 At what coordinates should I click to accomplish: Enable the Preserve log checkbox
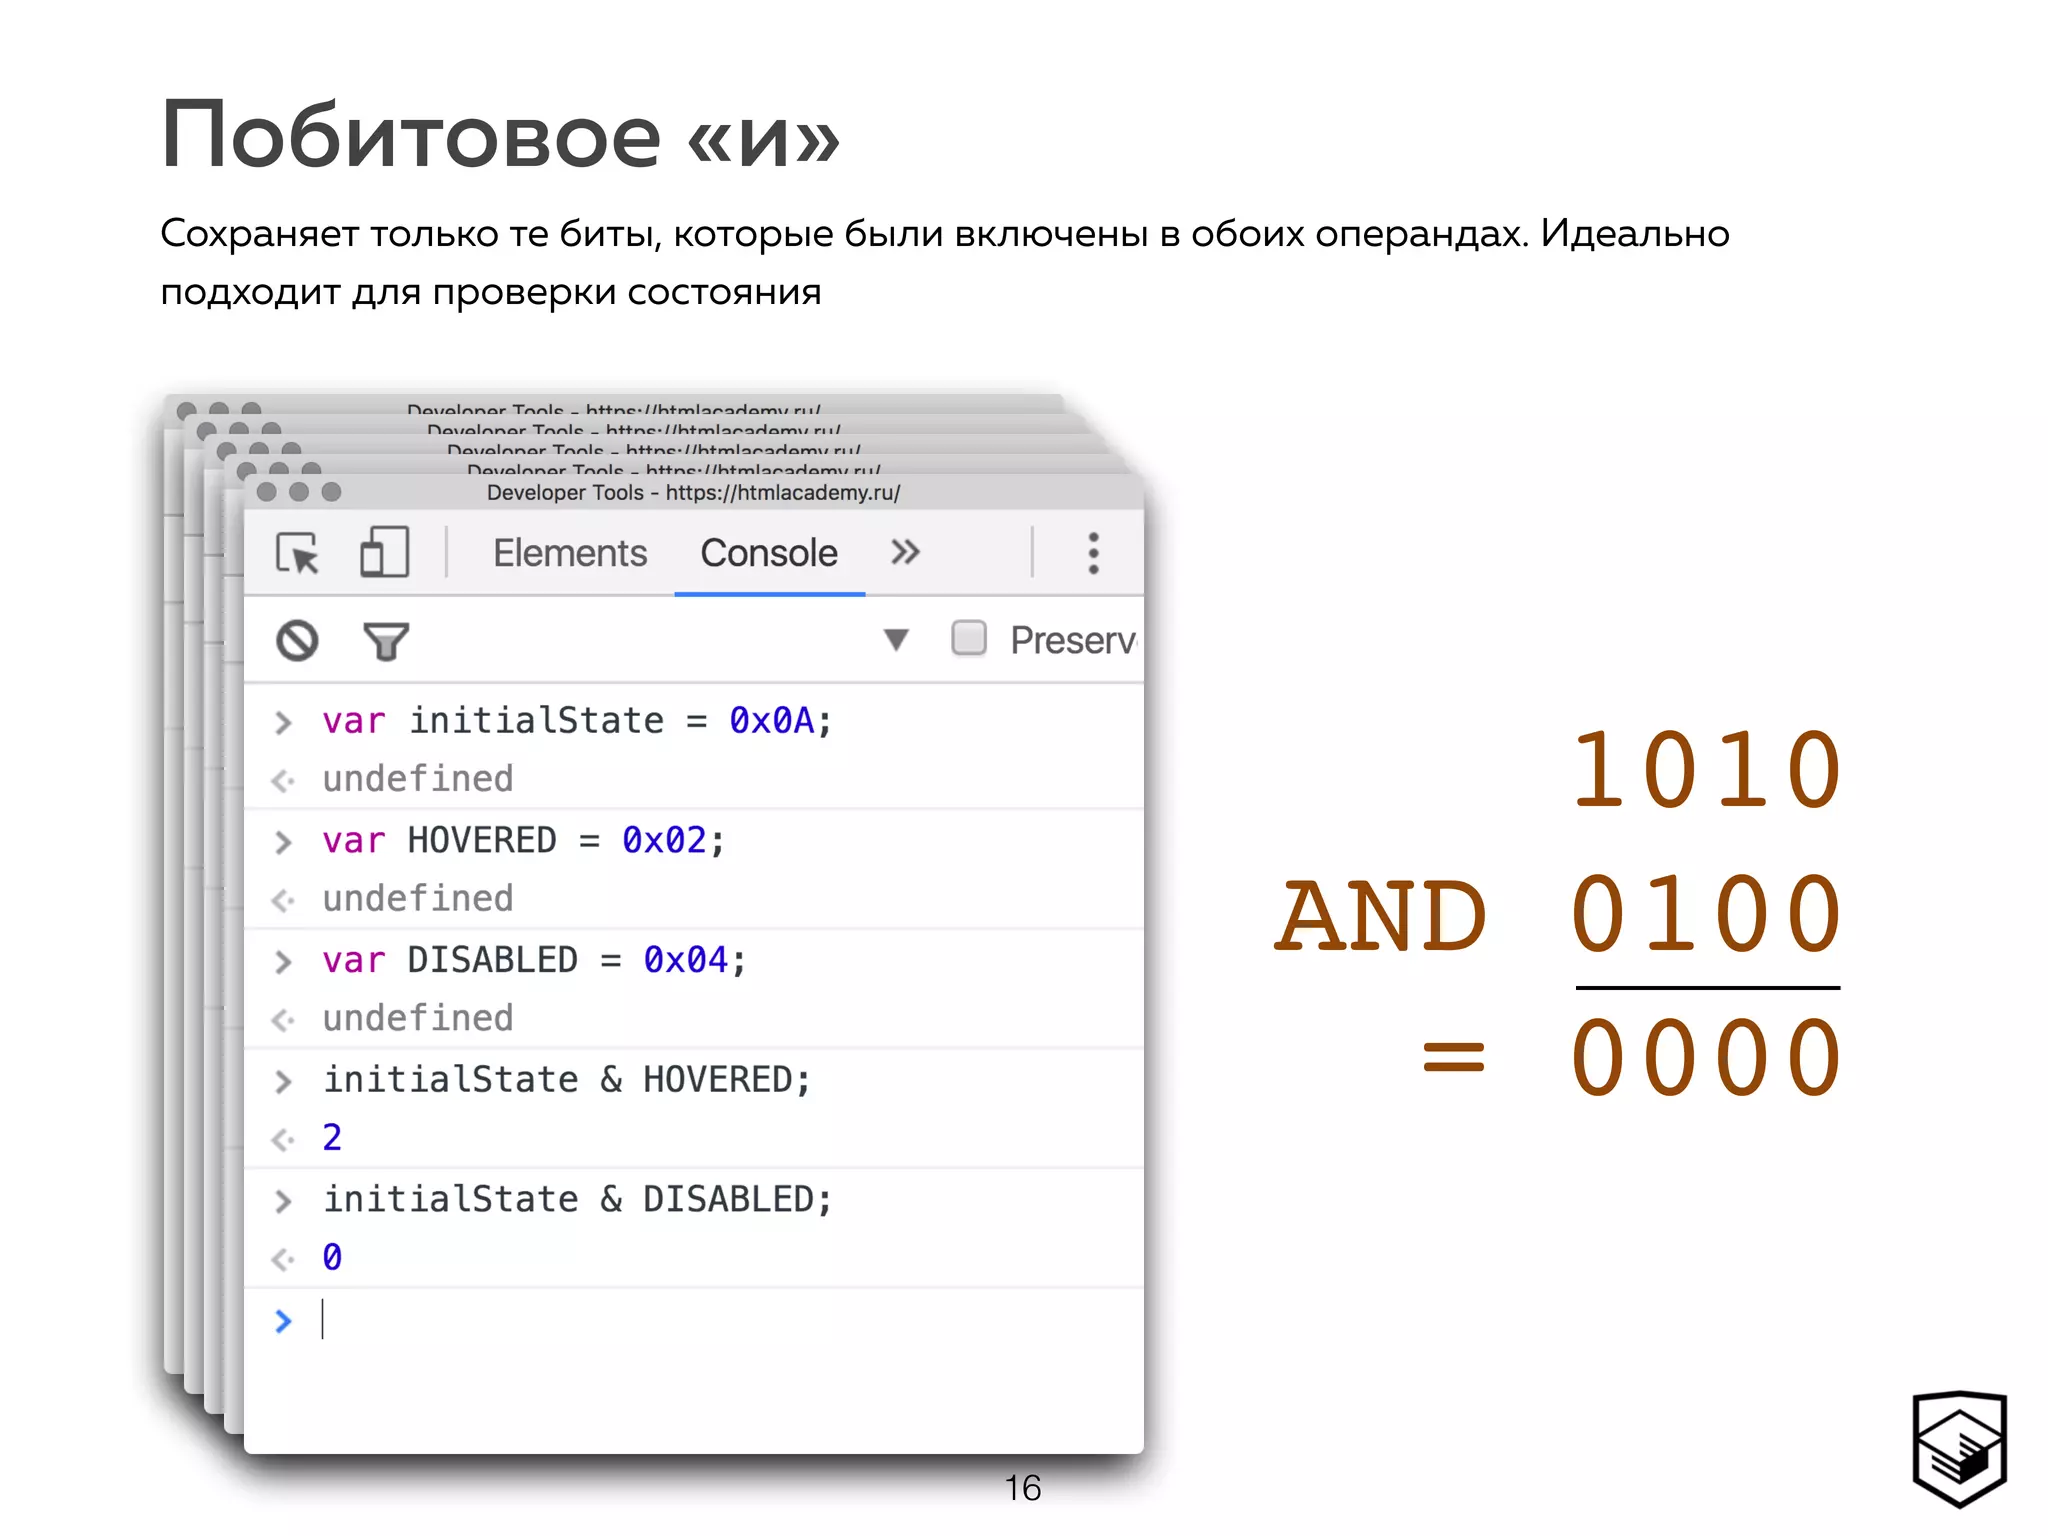coord(968,638)
